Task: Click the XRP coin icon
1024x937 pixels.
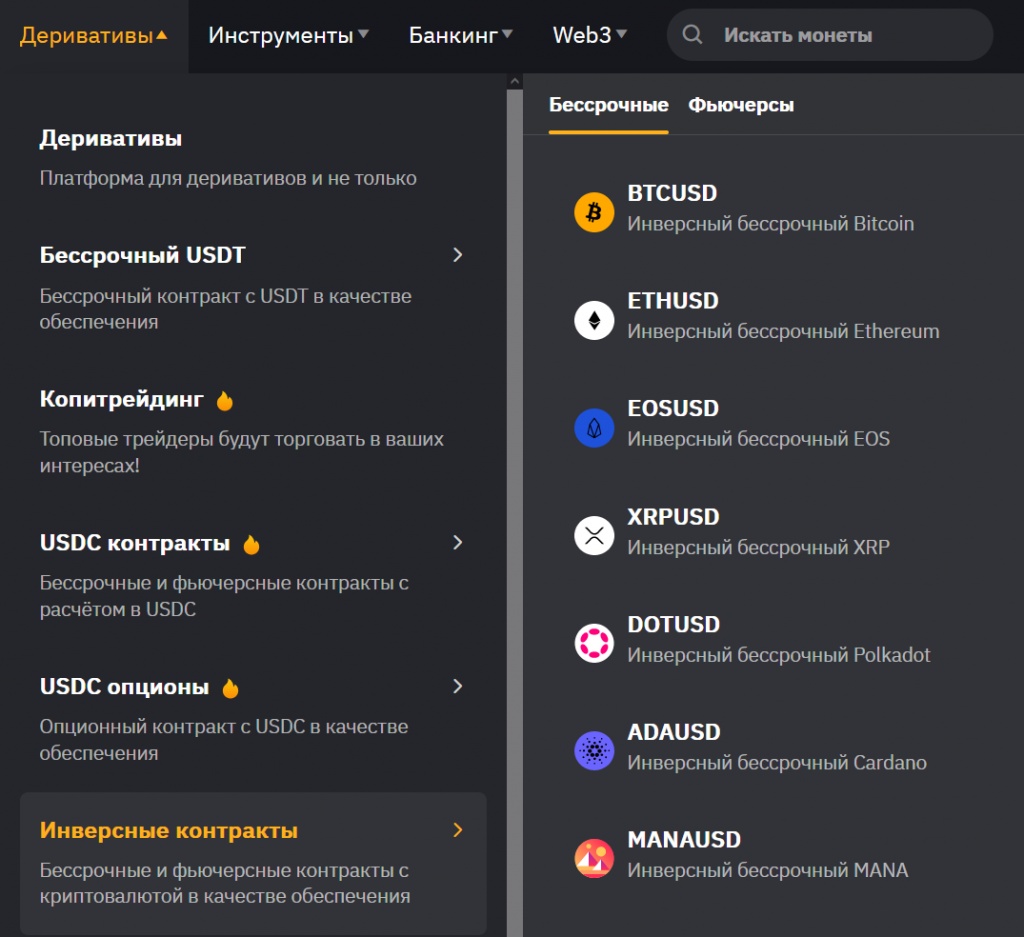Action: point(594,536)
